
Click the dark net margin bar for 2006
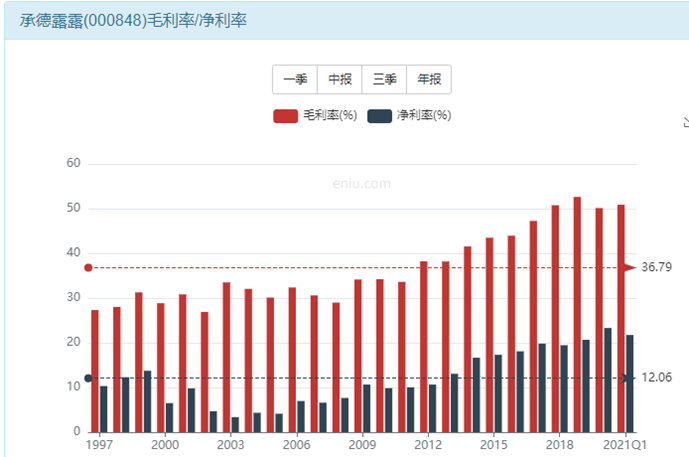pyautogui.click(x=301, y=417)
